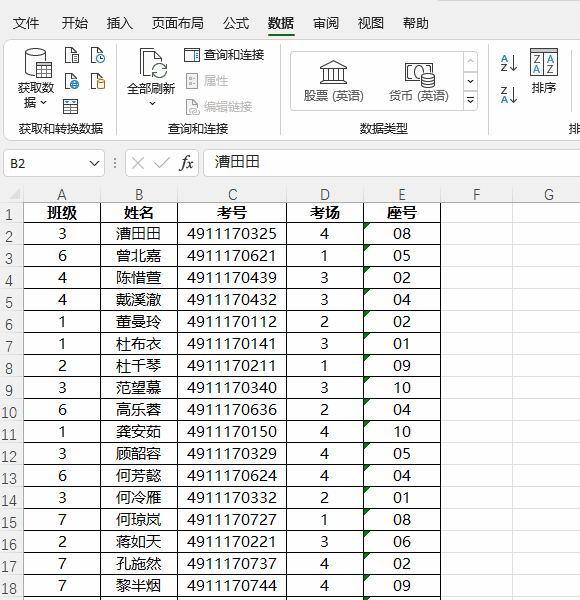Select cell containing 4911170744
Image resolution: width=580 pixels, height=600 pixels.
click(232, 586)
